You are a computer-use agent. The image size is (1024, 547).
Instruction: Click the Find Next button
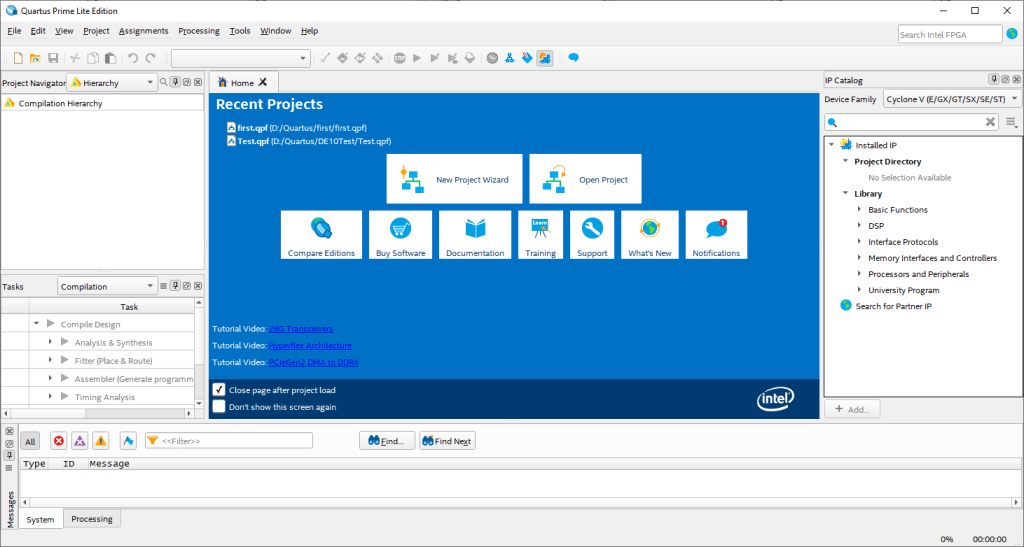coord(447,441)
